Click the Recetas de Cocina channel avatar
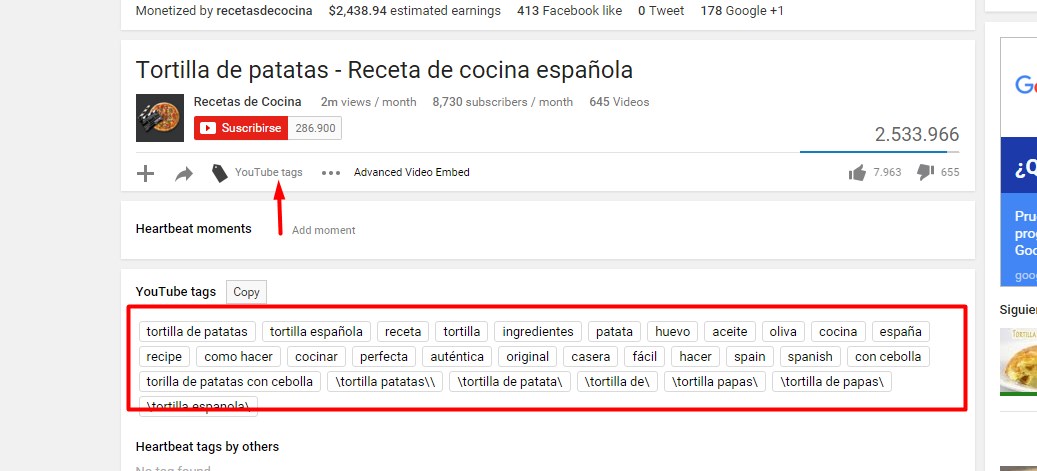Screen dimensions: 1037x471 (x=159, y=118)
